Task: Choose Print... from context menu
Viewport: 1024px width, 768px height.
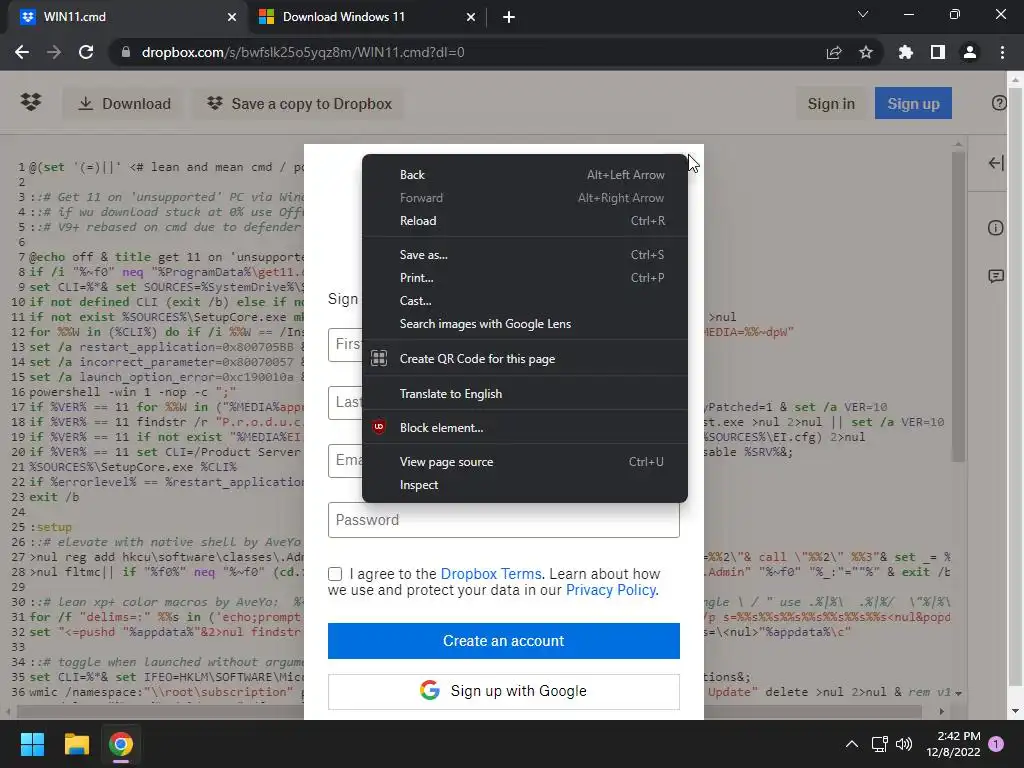Action: click(x=524, y=278)
